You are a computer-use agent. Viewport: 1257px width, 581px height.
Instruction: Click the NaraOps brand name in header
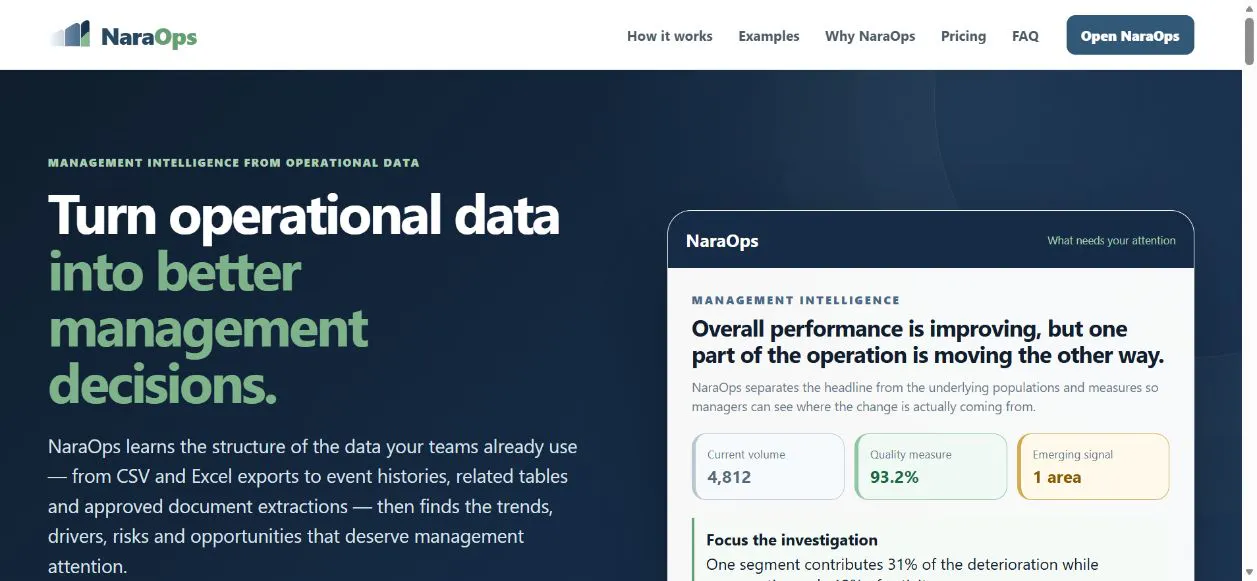click(x=149, y=37)
